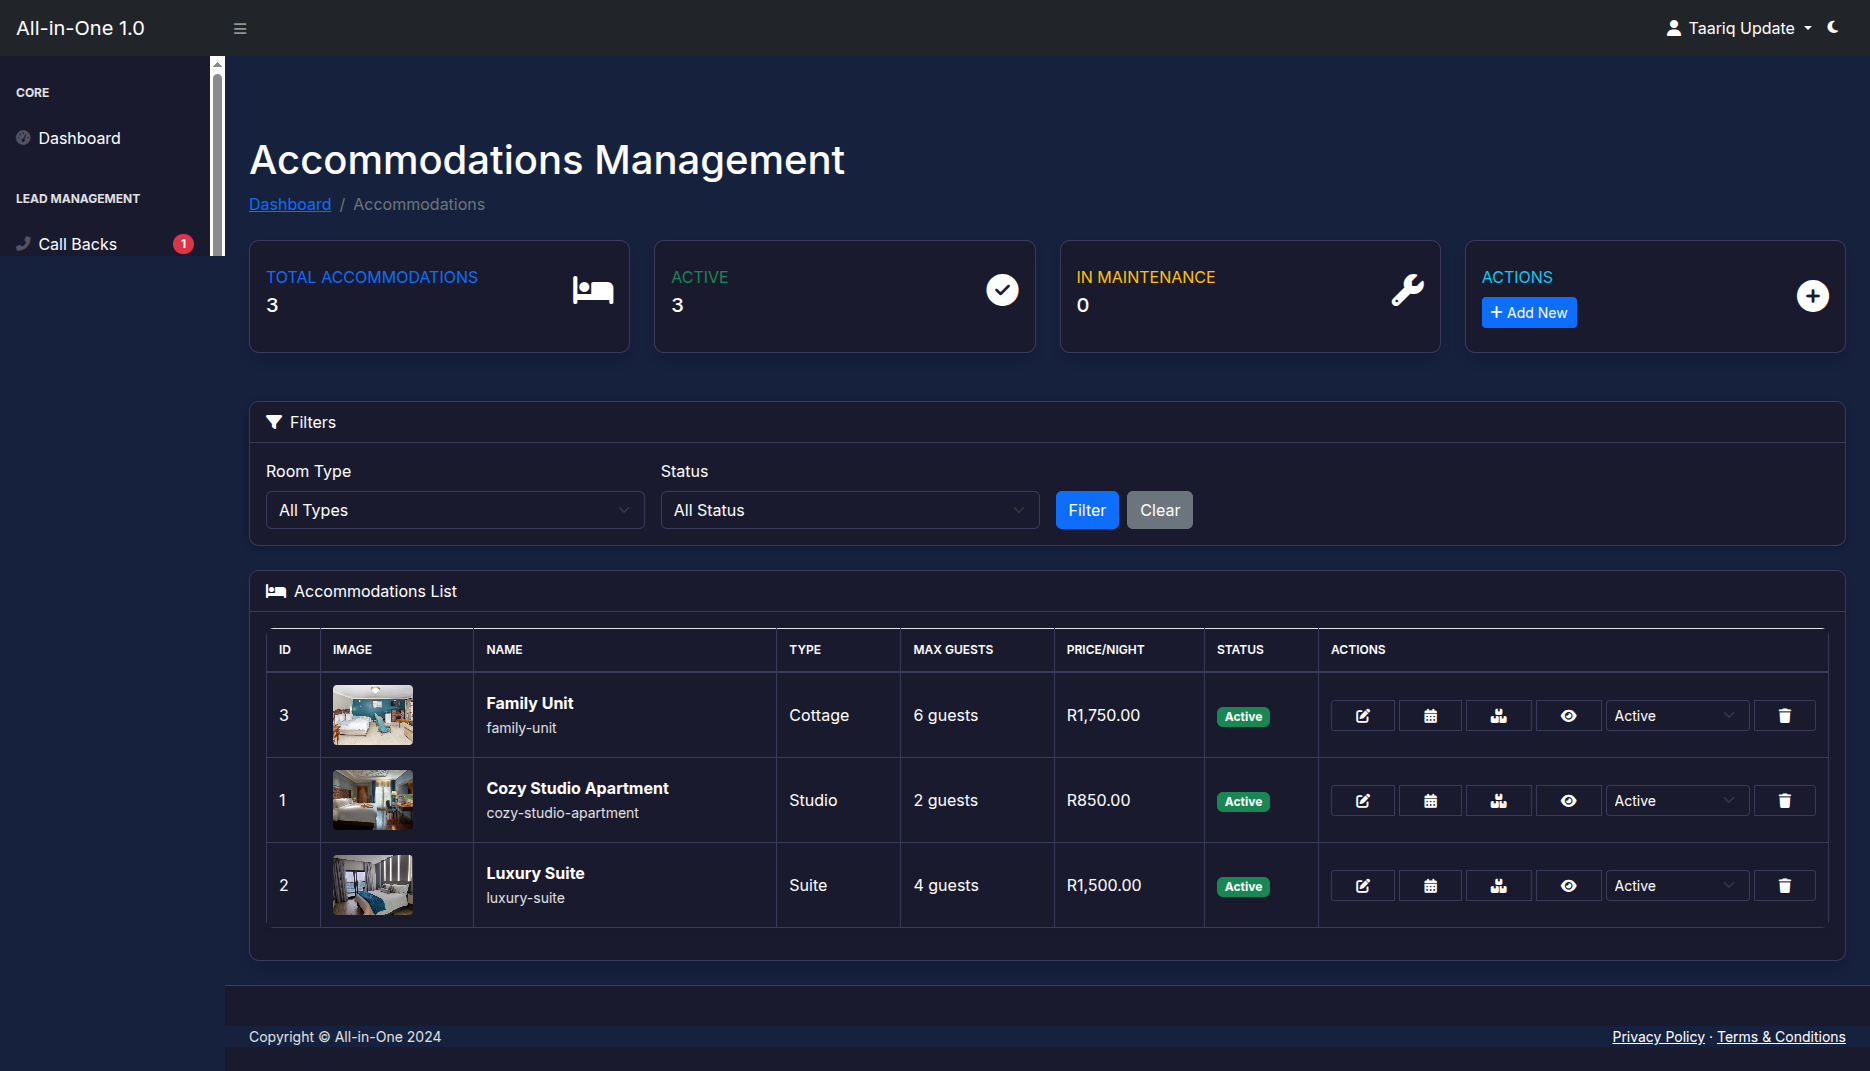Screen dimensions: 1870x1071
Task: Click the Family Unit name text
Action: (530, 703)
